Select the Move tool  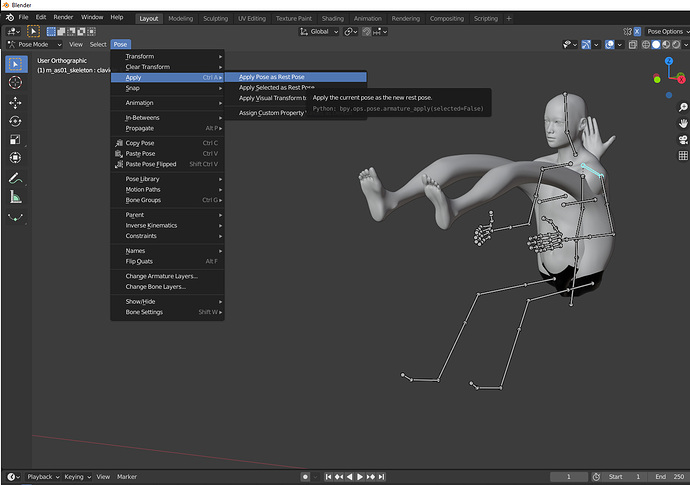click(15, 103)
